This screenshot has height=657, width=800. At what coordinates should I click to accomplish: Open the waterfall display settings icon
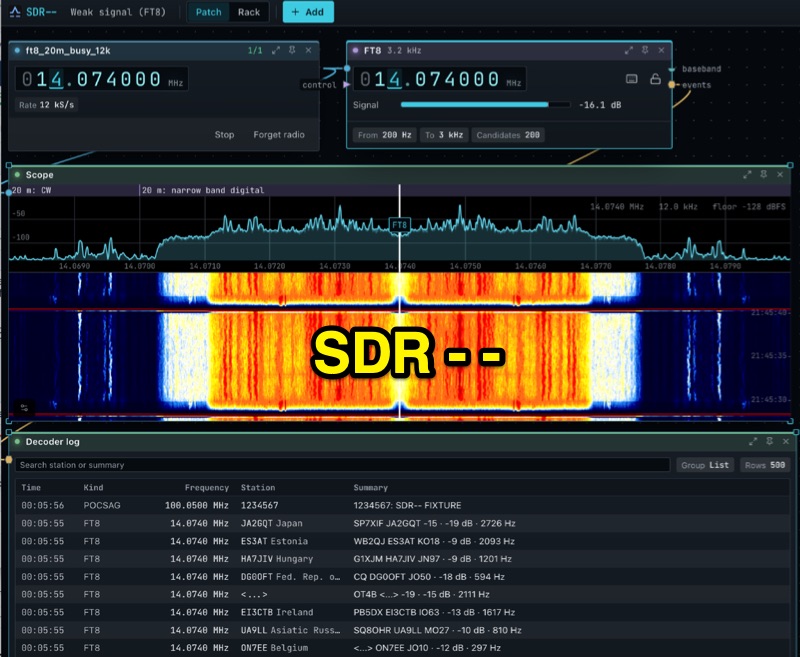[24, 407]
